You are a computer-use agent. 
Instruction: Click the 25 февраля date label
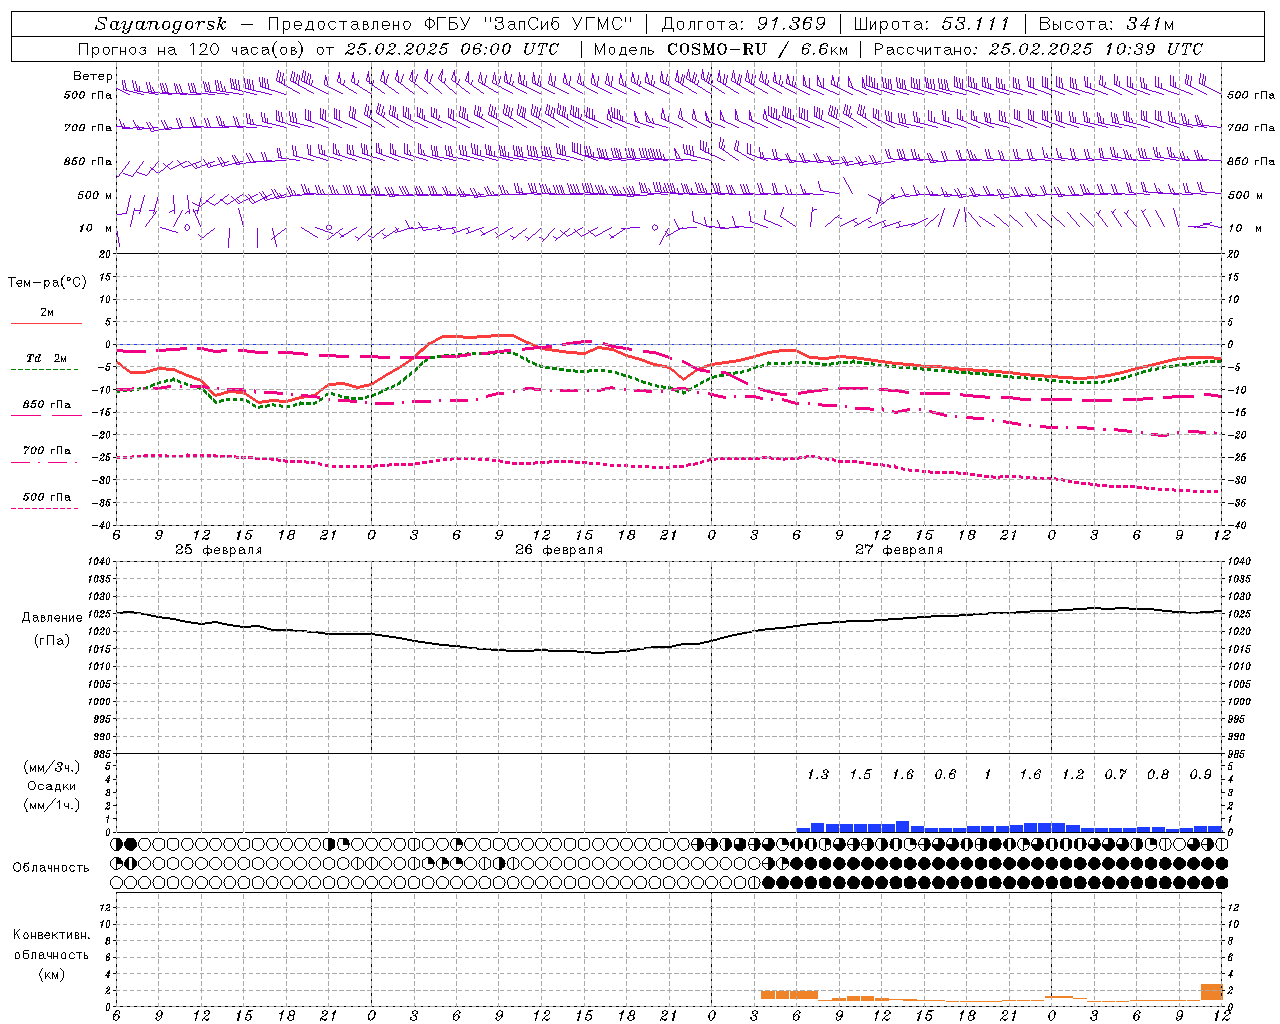pyautogui.click(x=219, y=550)
